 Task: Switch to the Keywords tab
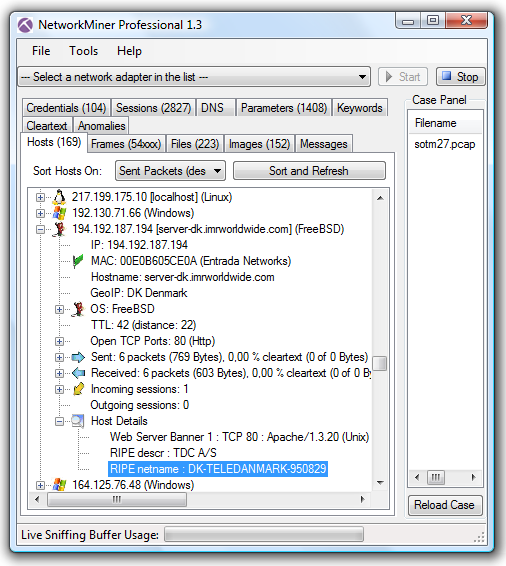tap(360, 108)
